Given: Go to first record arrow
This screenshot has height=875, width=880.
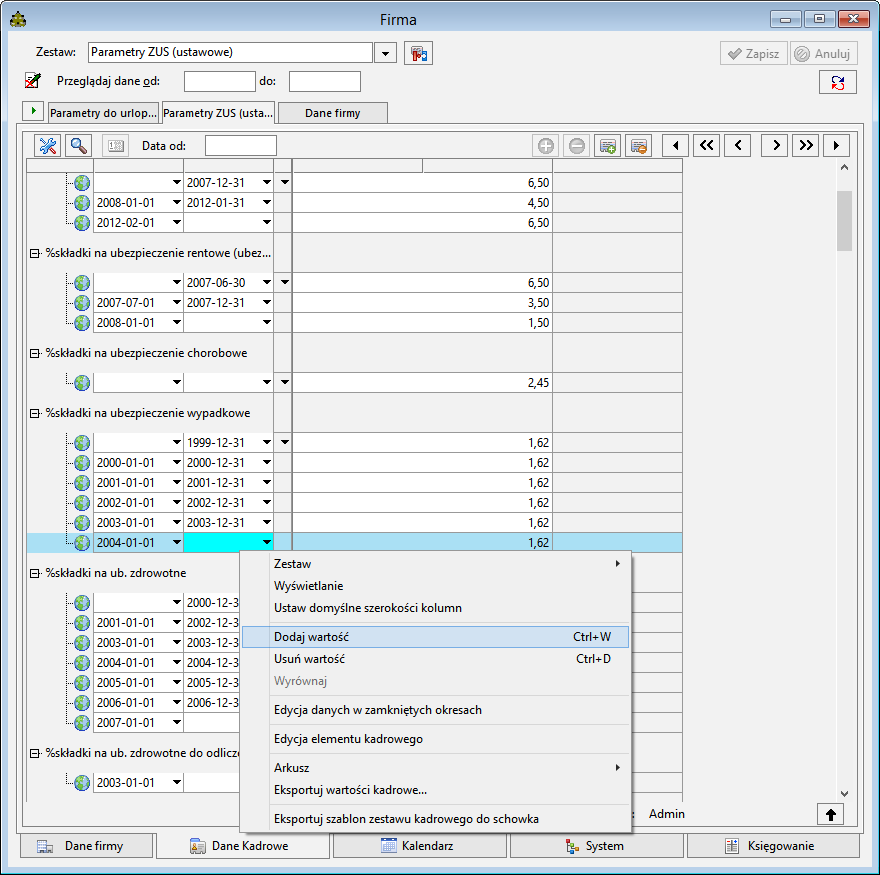Looking at the screenshot, I should [676, 146].
